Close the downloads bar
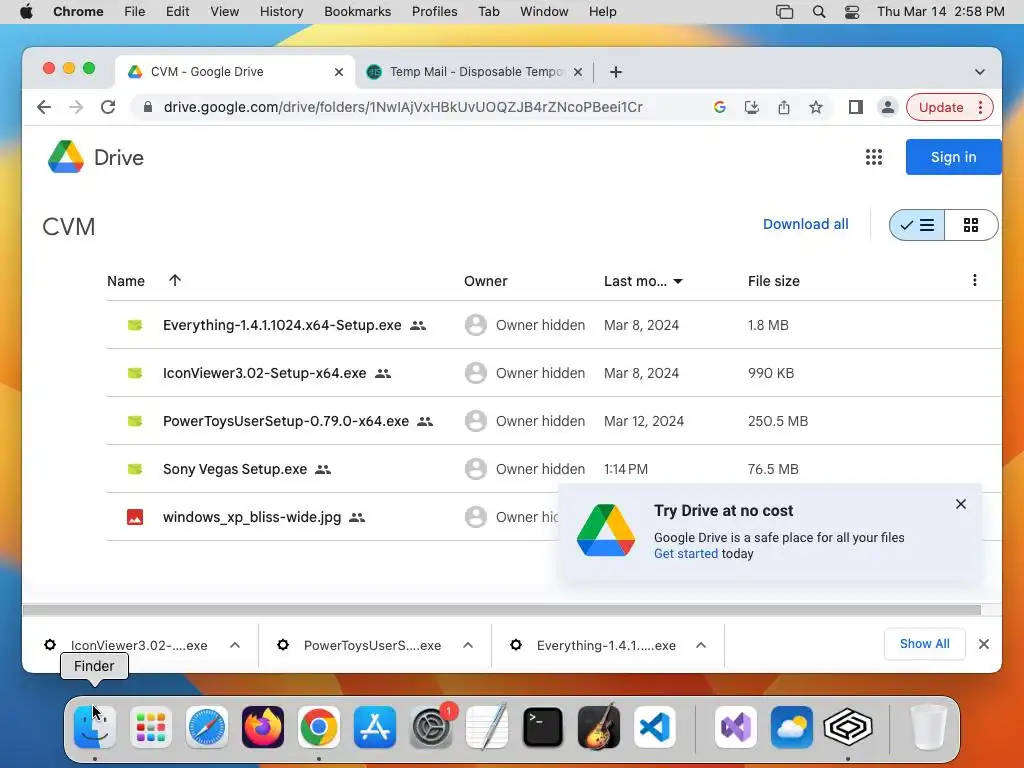1024x768 pixels. point(984,644)
